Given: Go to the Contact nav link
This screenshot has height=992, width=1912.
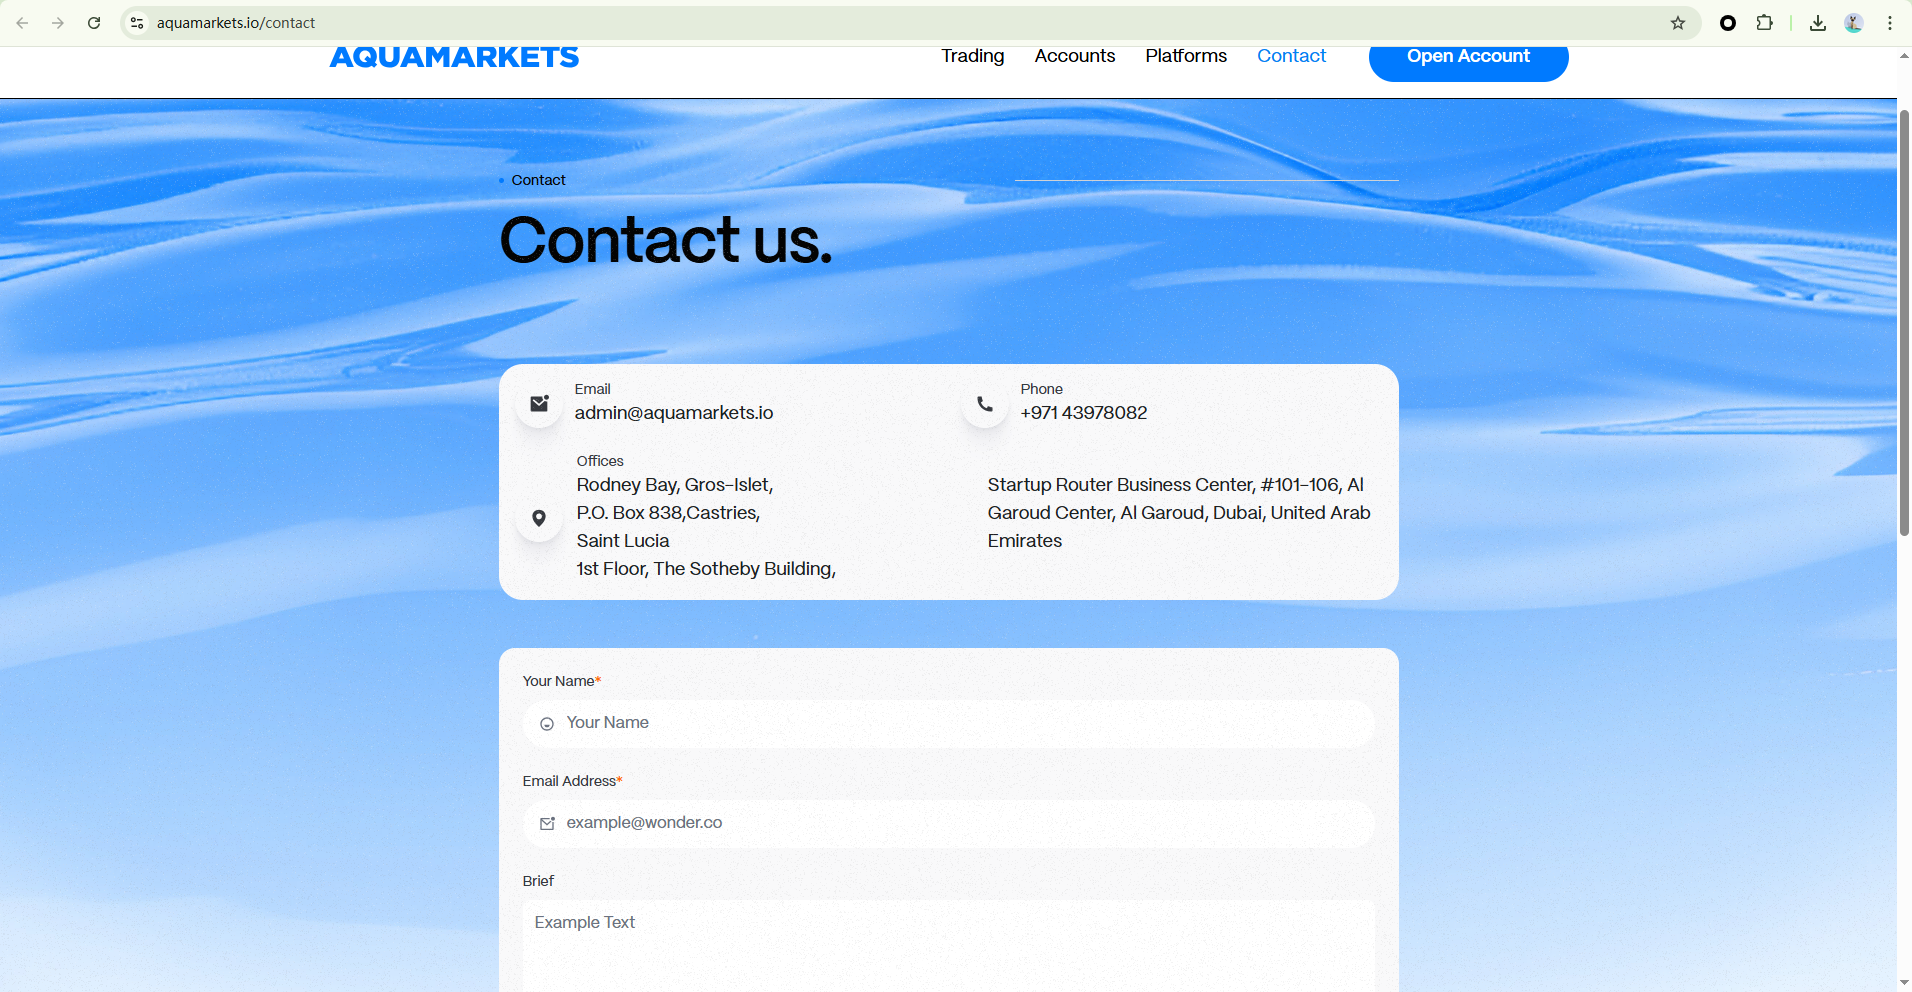Looking at the screenshot, I should coord(1292,56).
